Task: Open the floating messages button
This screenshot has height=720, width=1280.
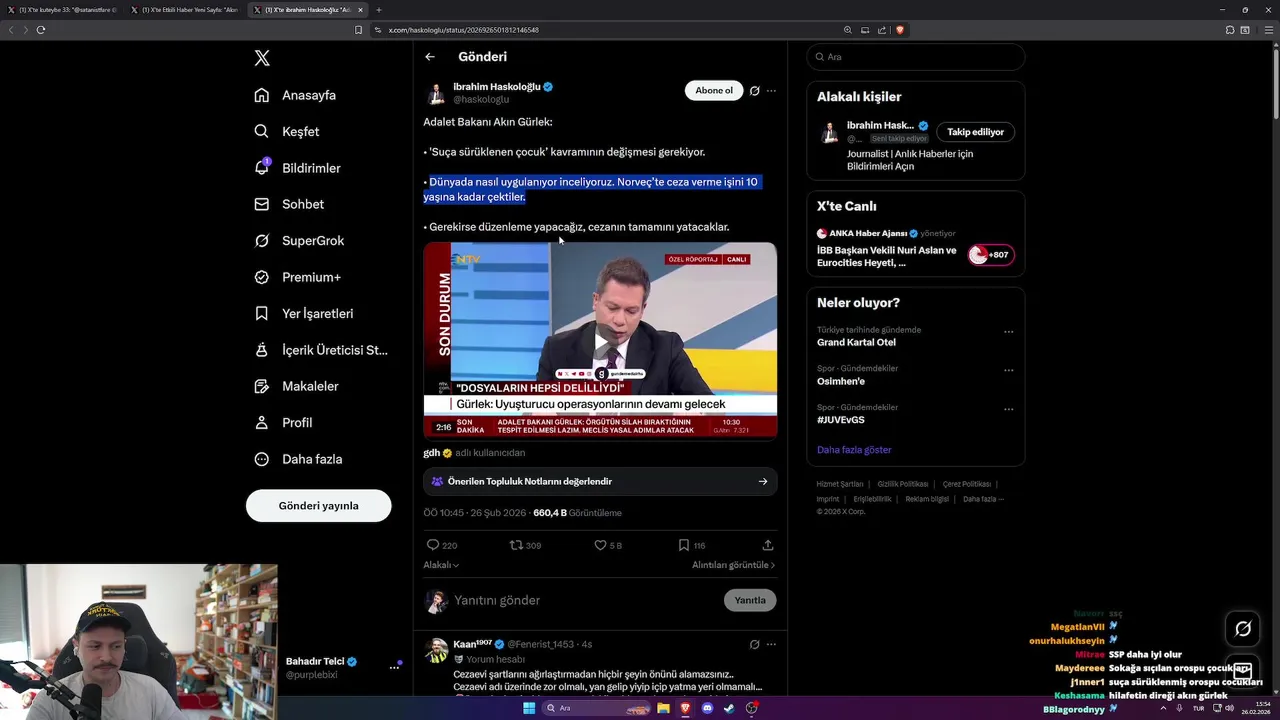Action: tap(1243, 670)
